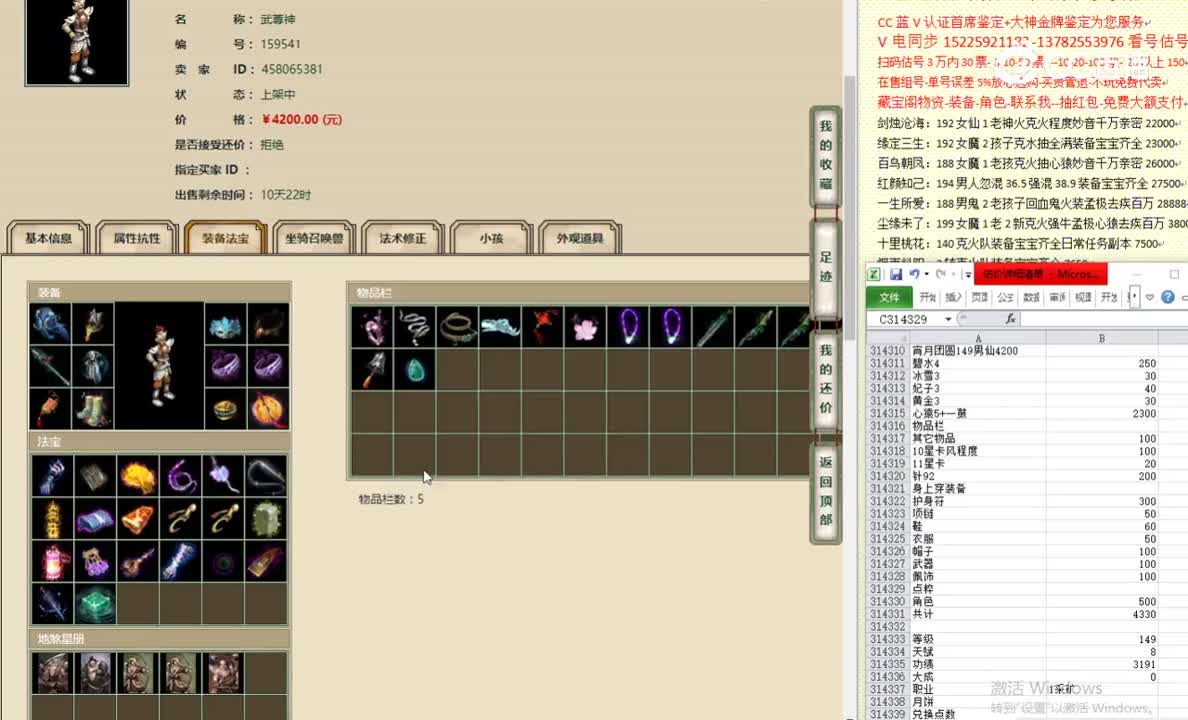
Task: Click the spear weapon in equipment slots
Action: [51, 366]
